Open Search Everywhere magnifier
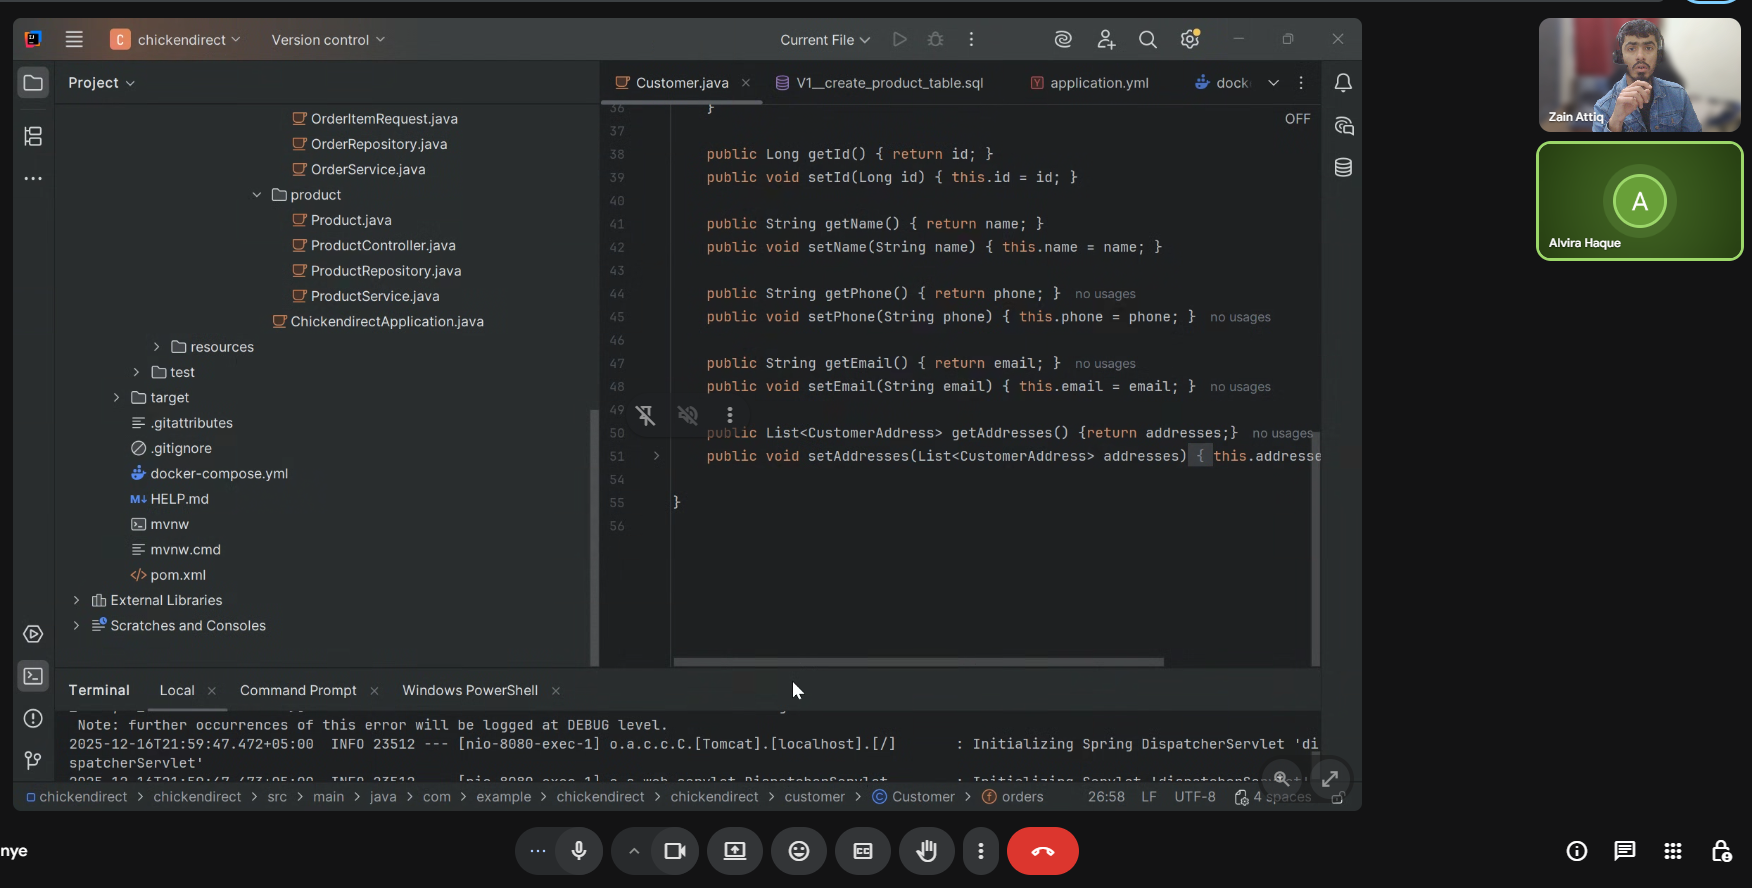The width and height of the screenshot is (1752, 888). pos(1147,39)
